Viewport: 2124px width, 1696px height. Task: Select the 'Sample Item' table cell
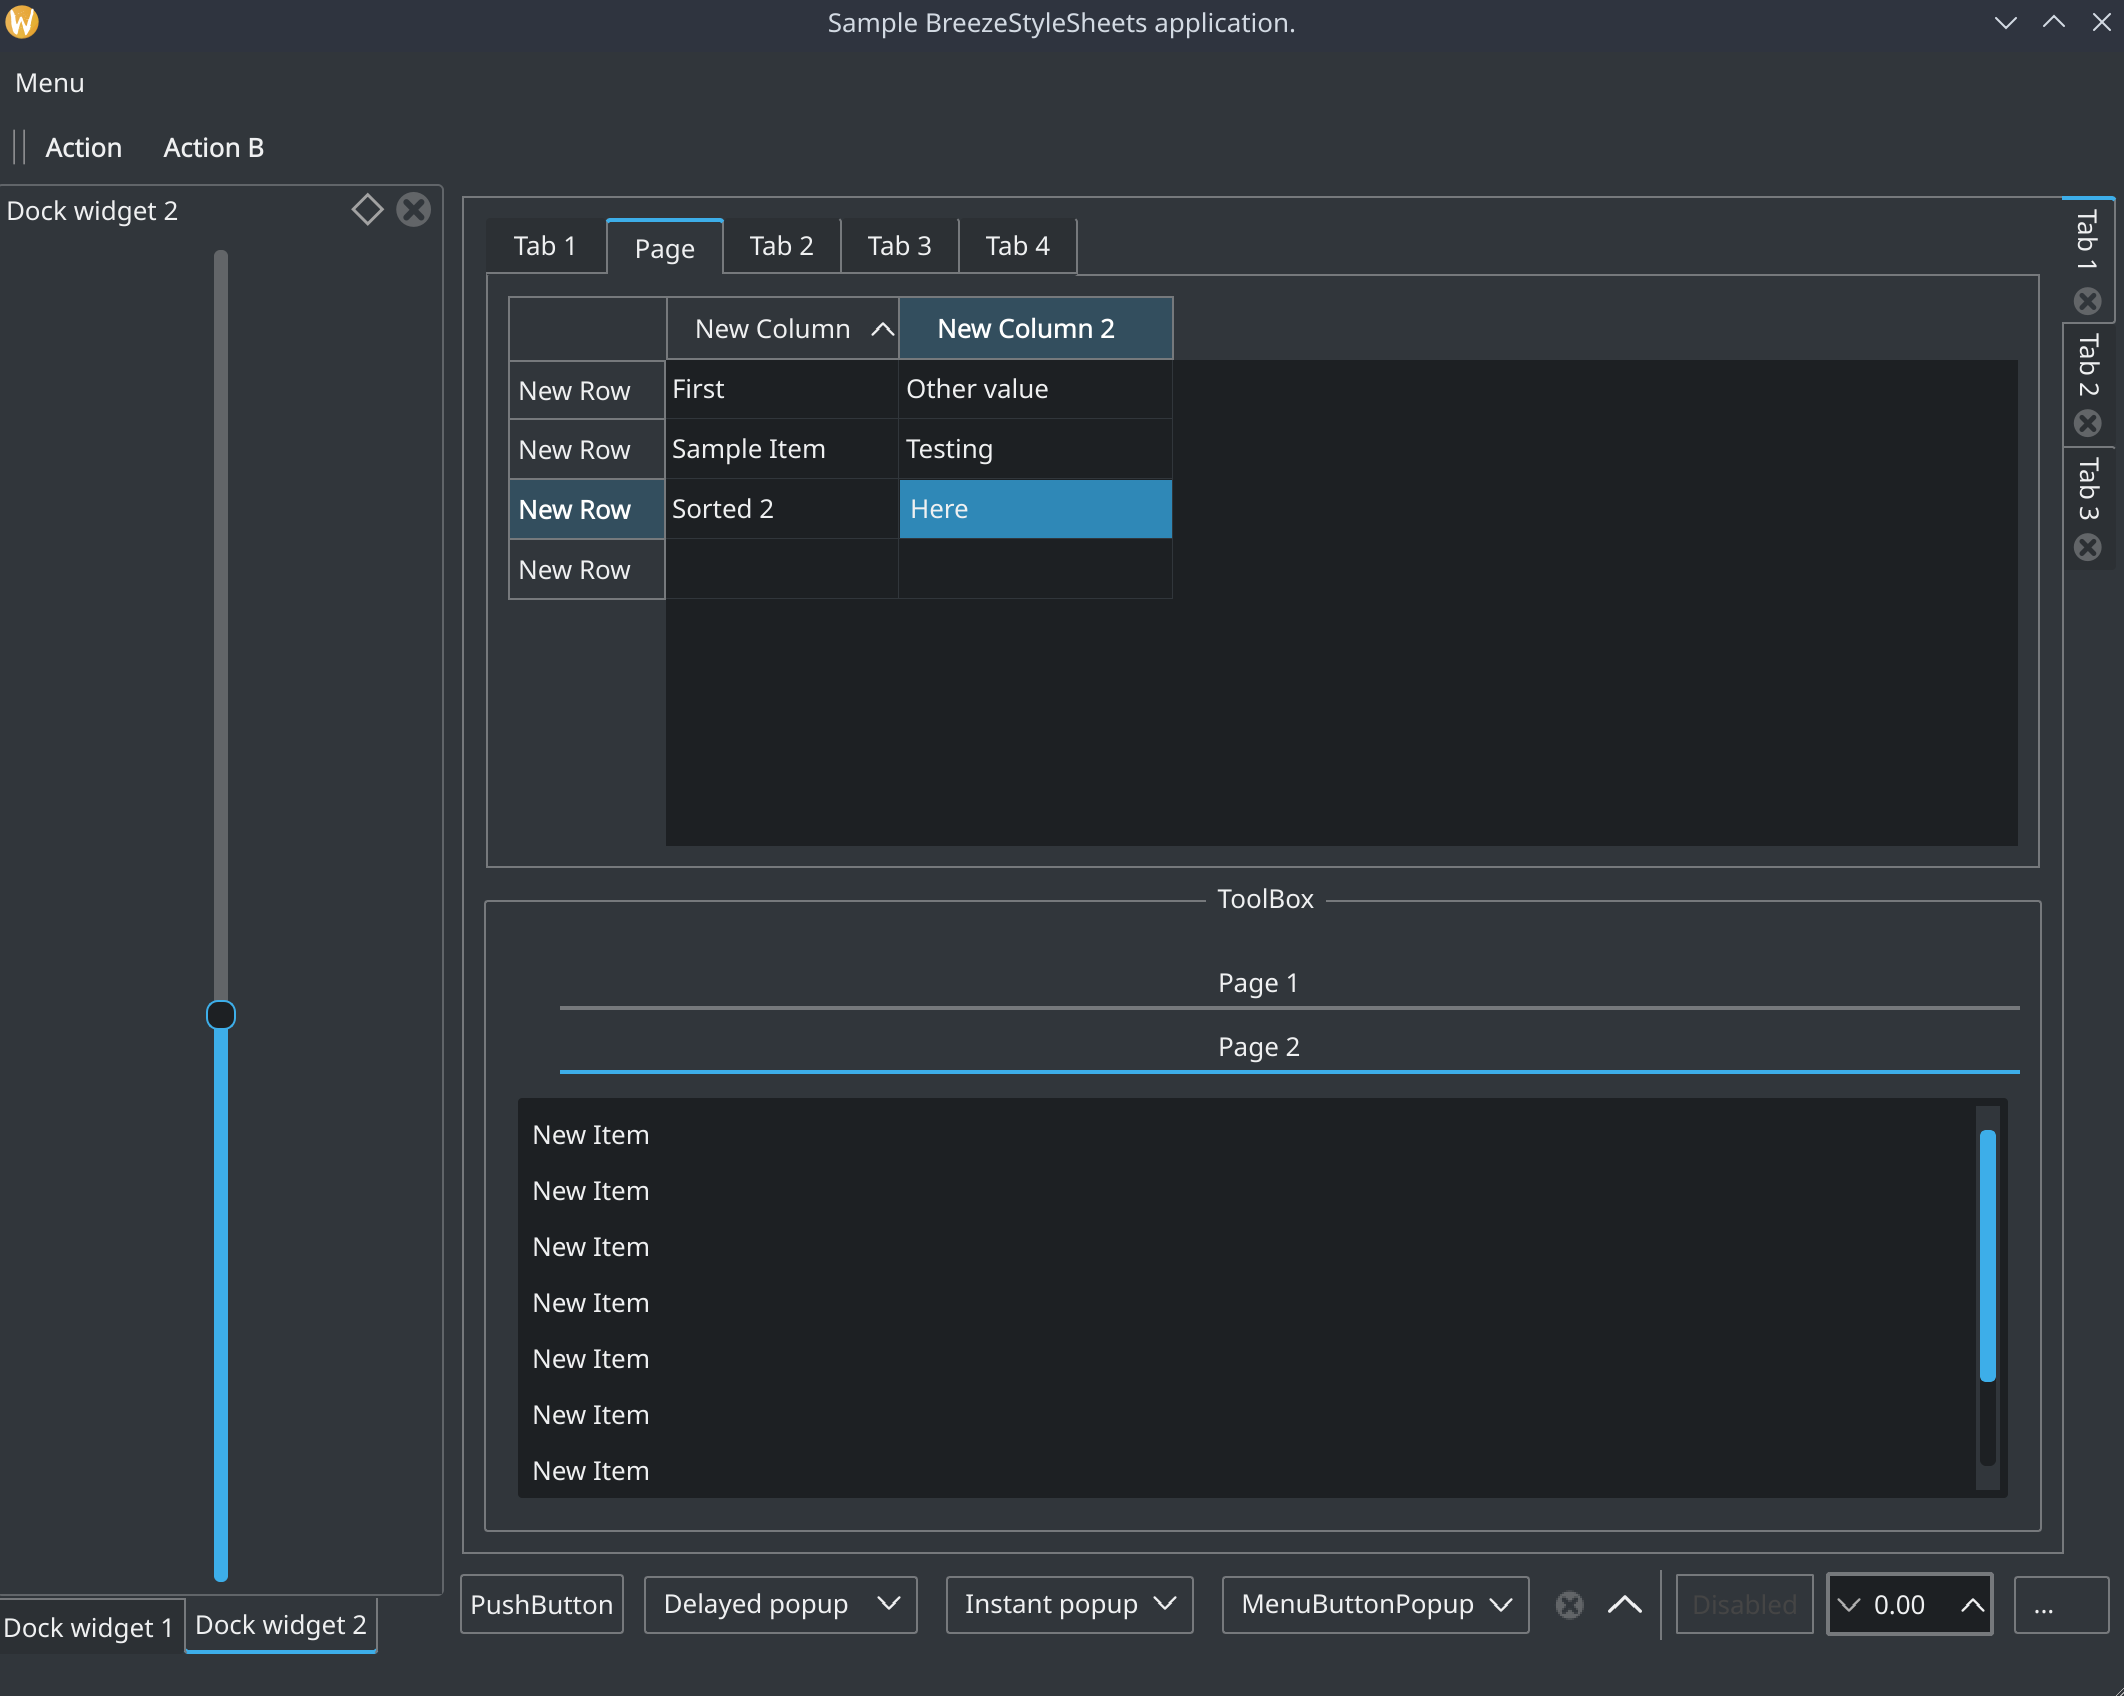(782, 449)
